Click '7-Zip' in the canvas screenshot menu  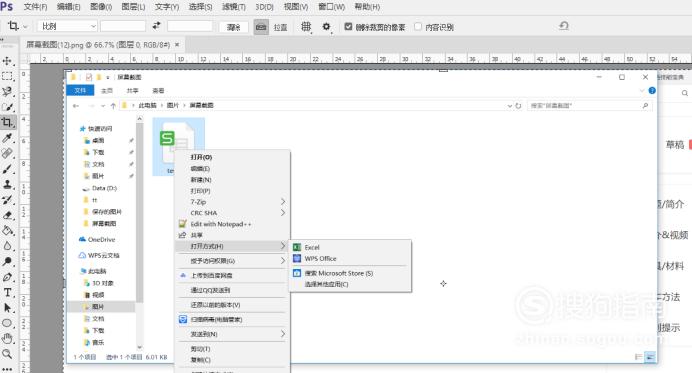(198, 202)
